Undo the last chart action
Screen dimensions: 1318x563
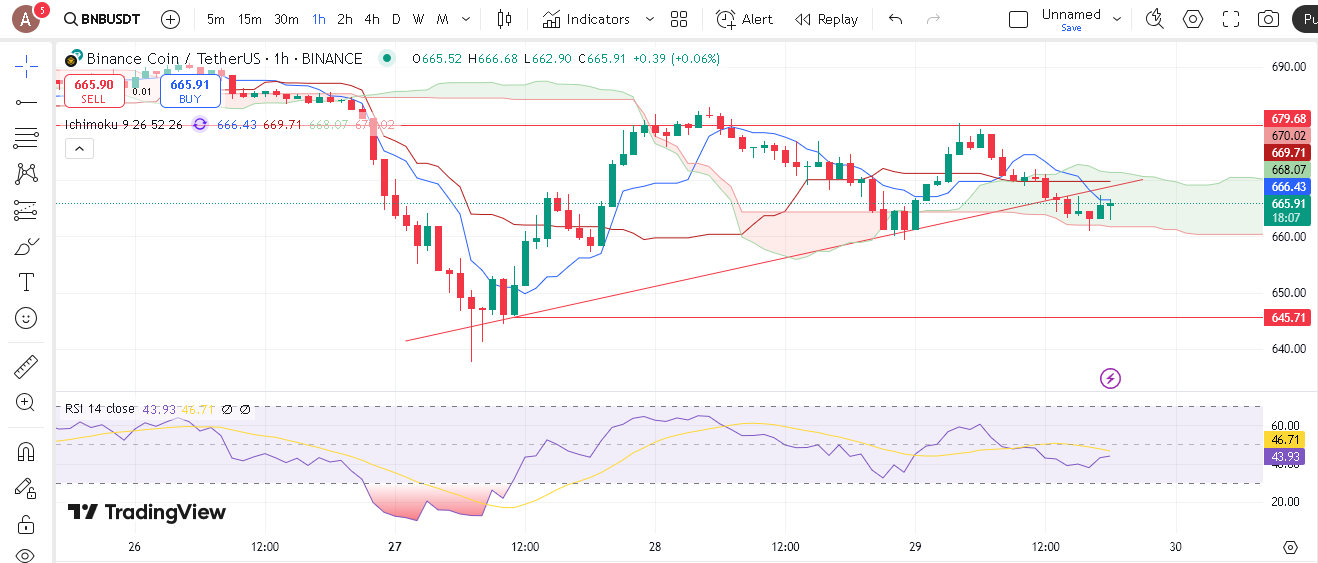point(895,19)
